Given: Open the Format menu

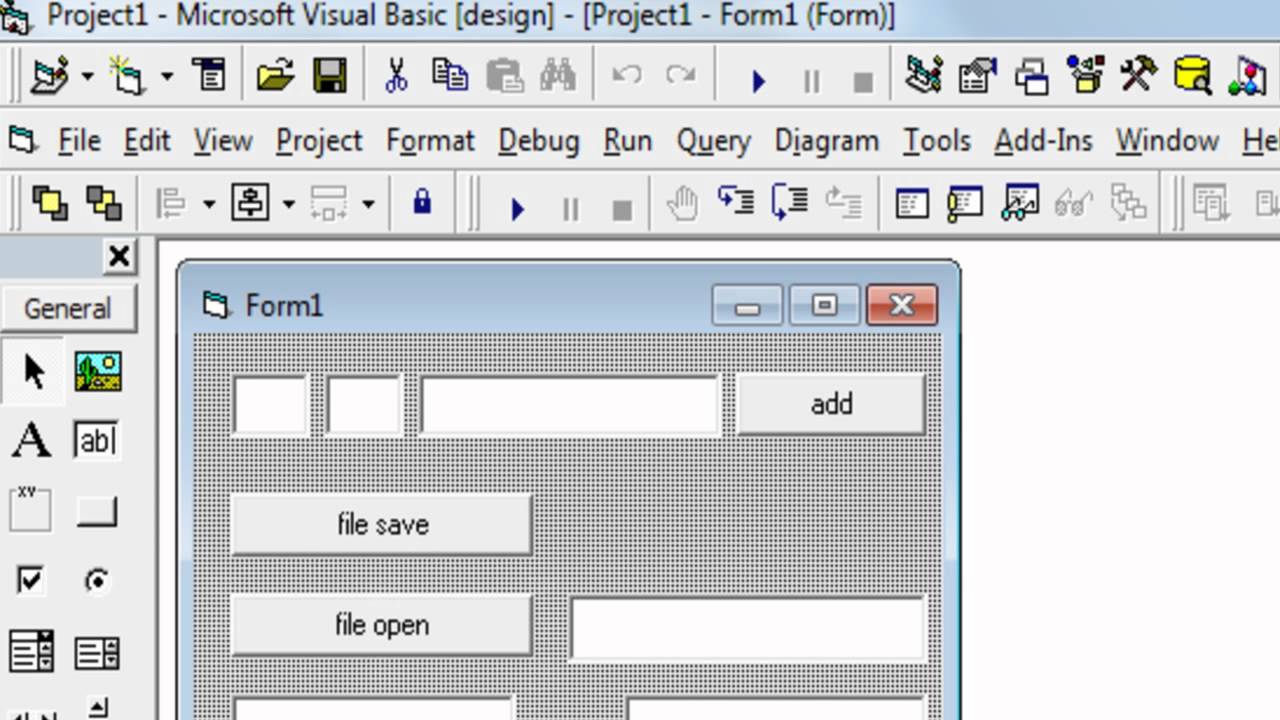Looking at the screenshot, I should point(430,141).
